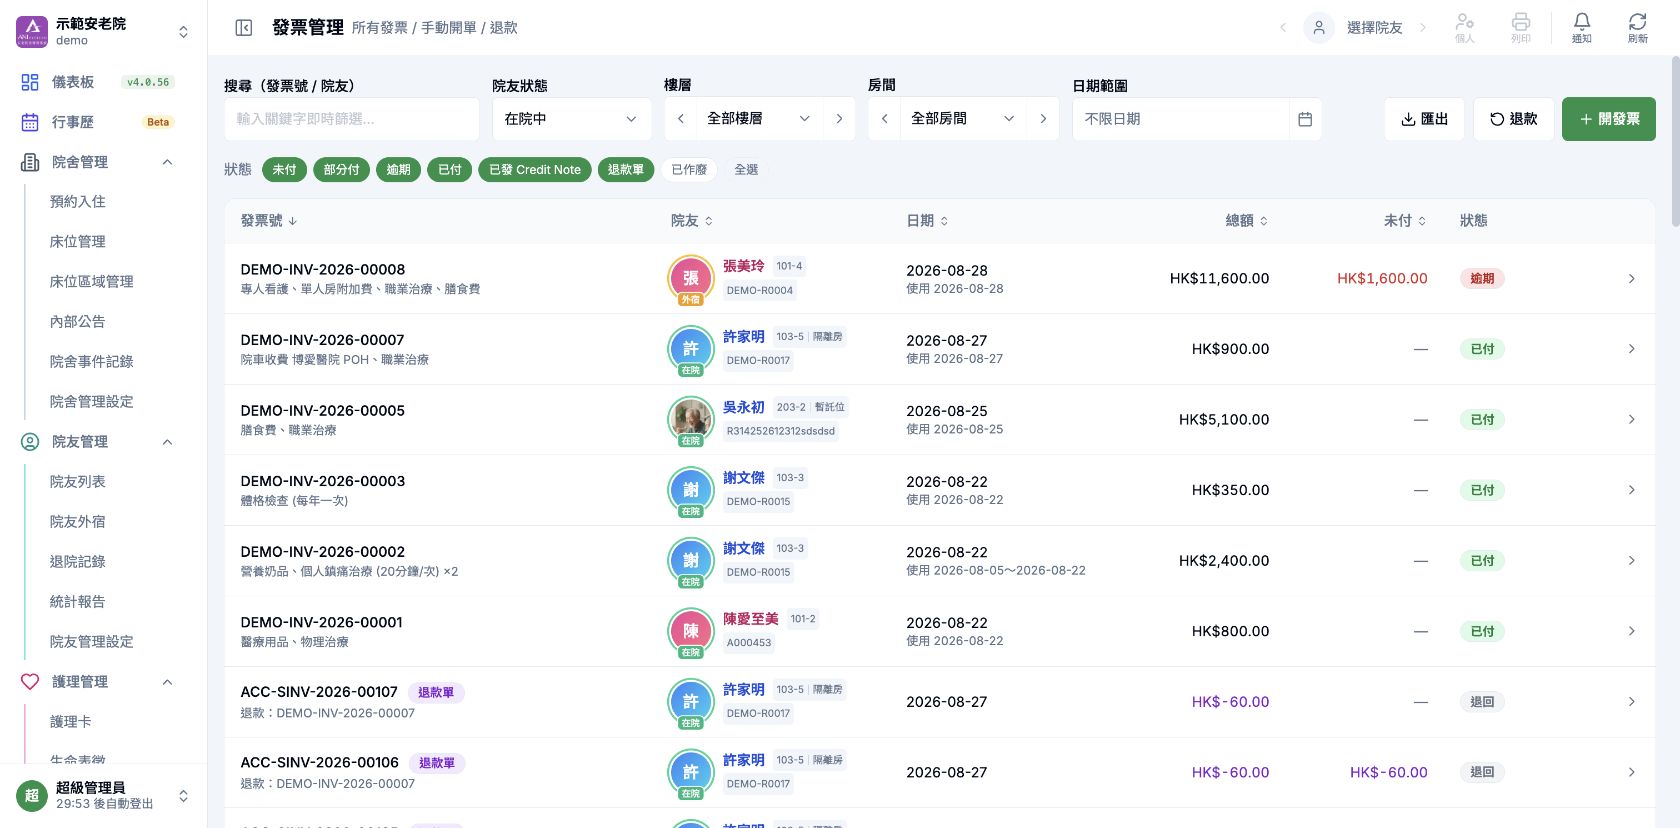1680x828 pixels.
Task: Go to 院友列表 menu item
Action: point(78,482)
